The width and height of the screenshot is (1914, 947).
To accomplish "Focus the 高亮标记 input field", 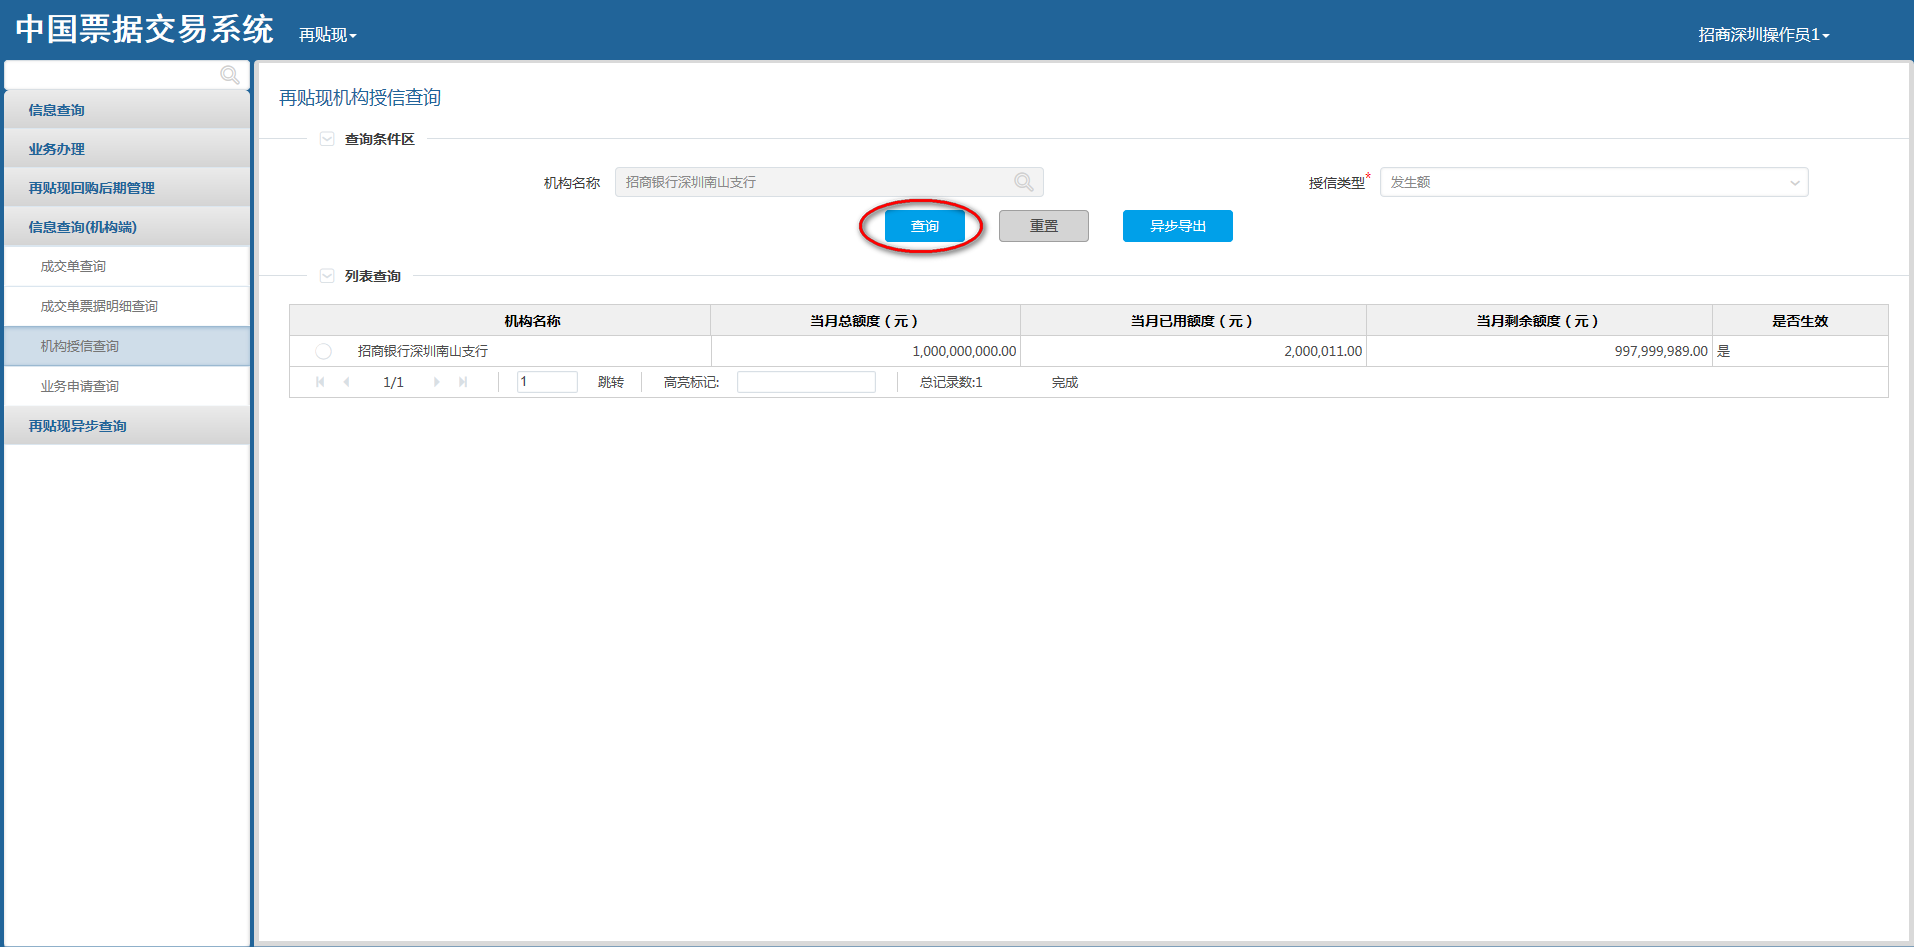I will [x=806, y=382].
